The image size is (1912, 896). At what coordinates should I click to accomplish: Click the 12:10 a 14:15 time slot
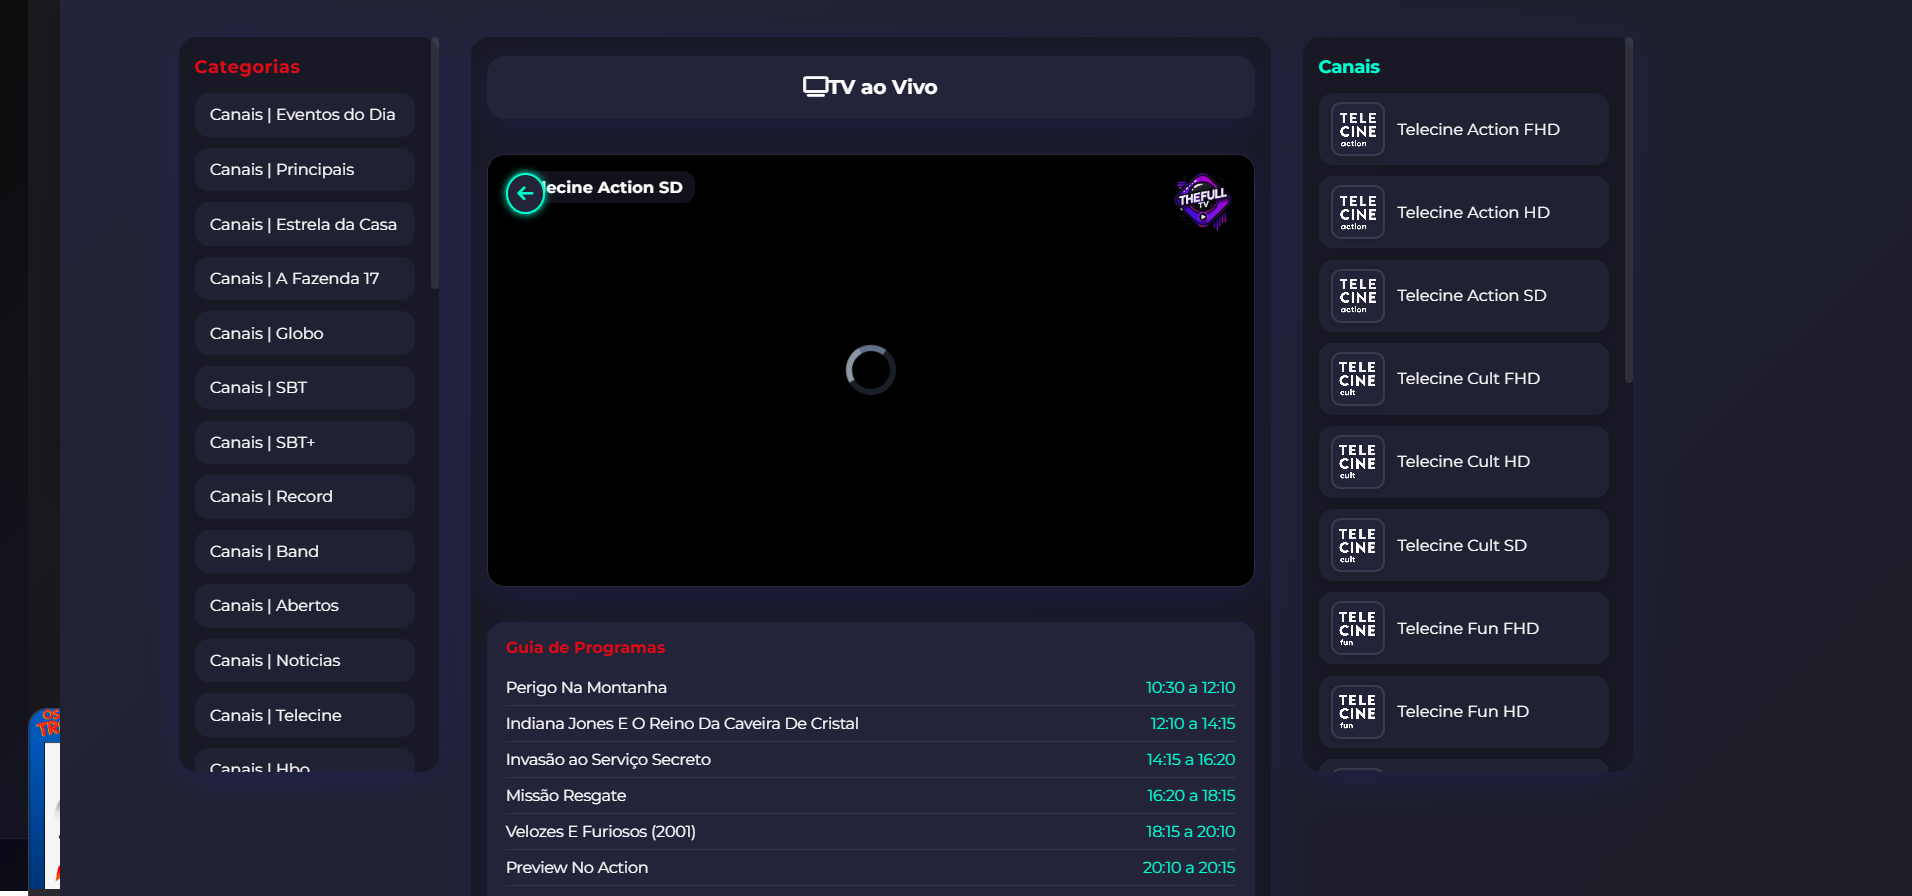point(1192,723)
